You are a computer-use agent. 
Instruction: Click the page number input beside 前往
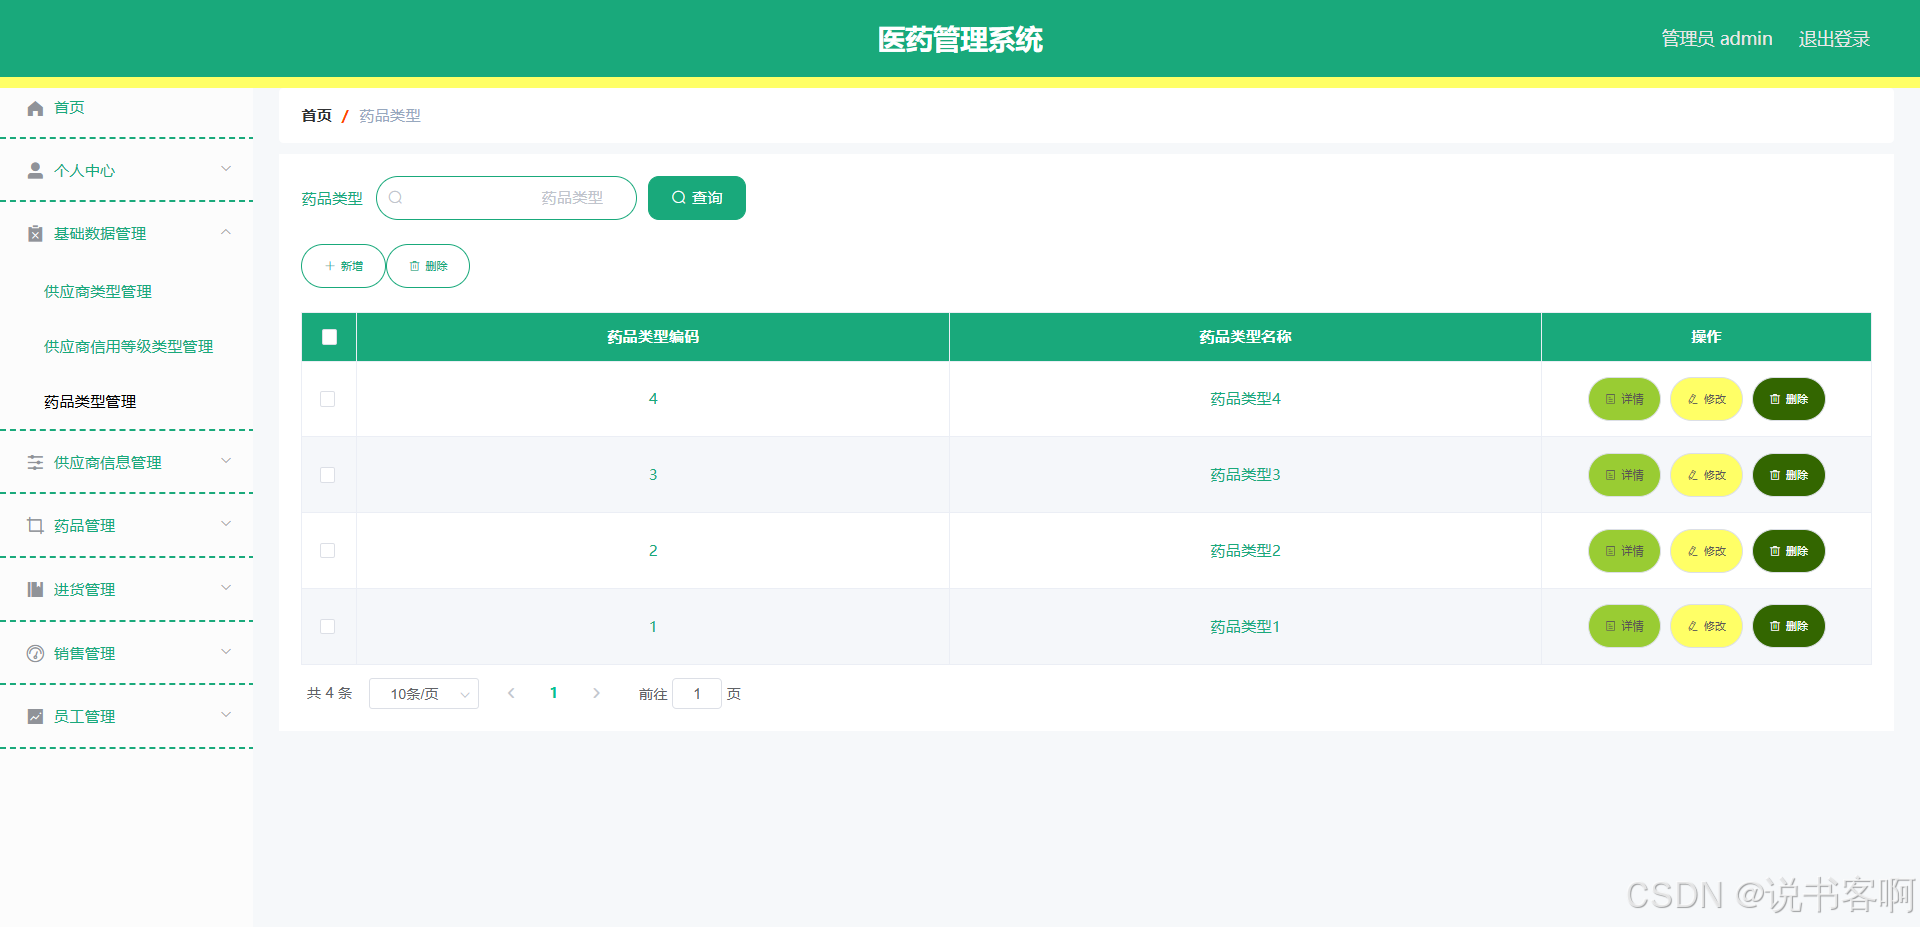click(x=697, y=693)
